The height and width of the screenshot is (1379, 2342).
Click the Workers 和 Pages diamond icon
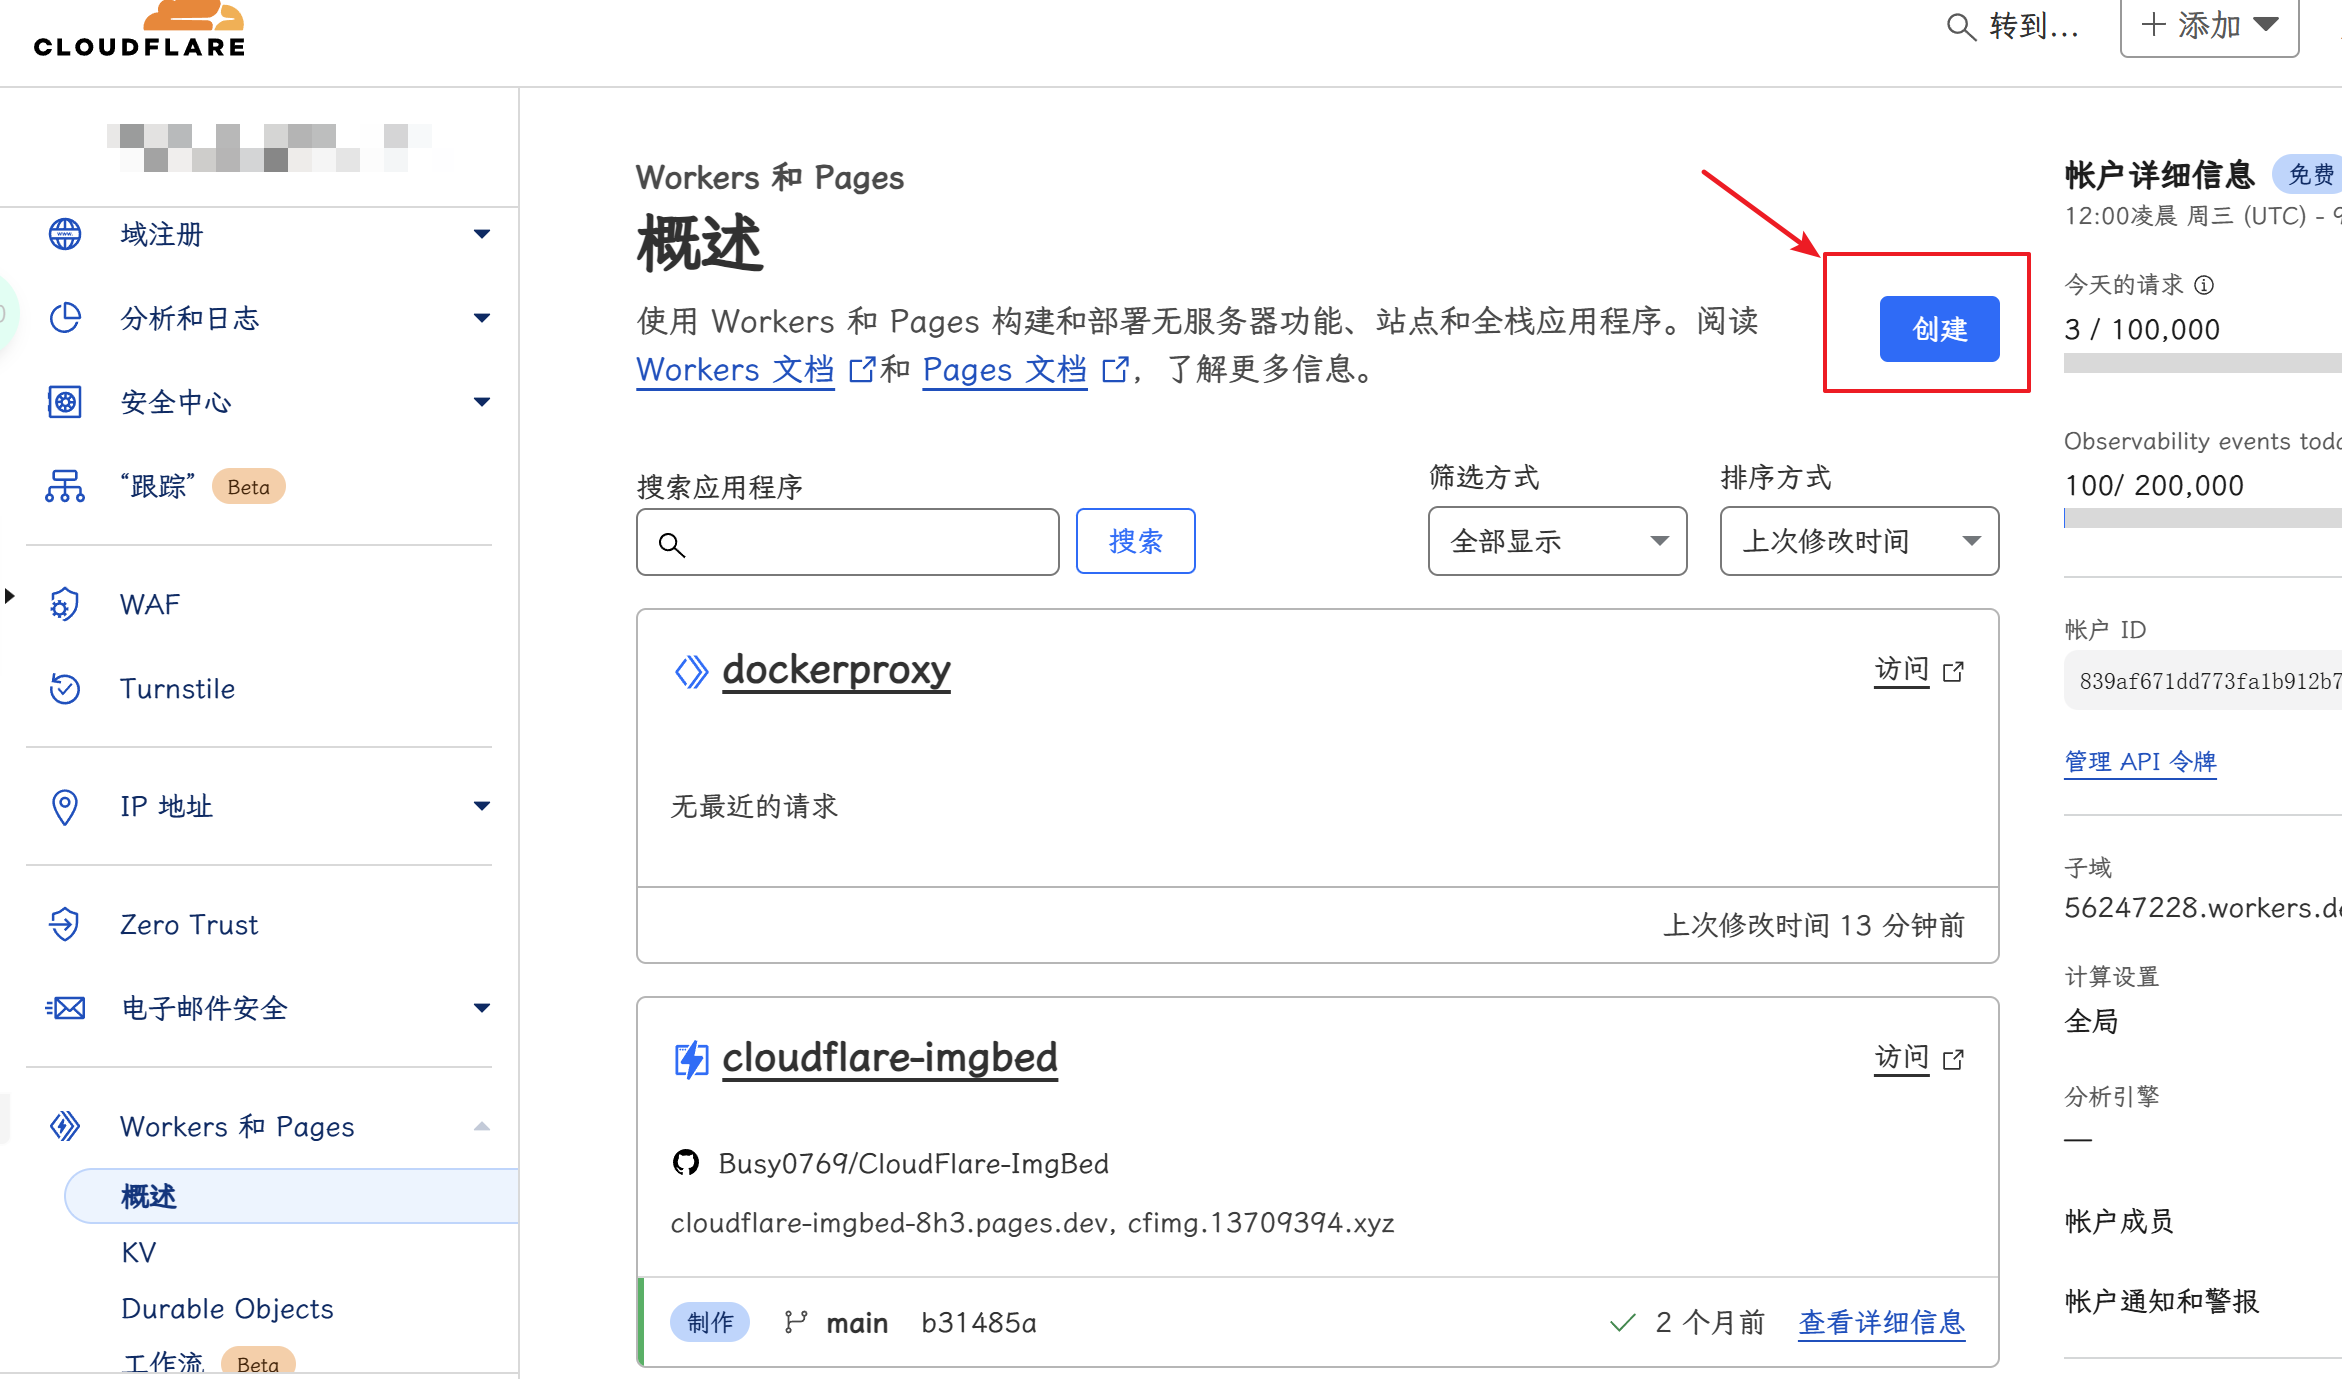[65, 1126]
